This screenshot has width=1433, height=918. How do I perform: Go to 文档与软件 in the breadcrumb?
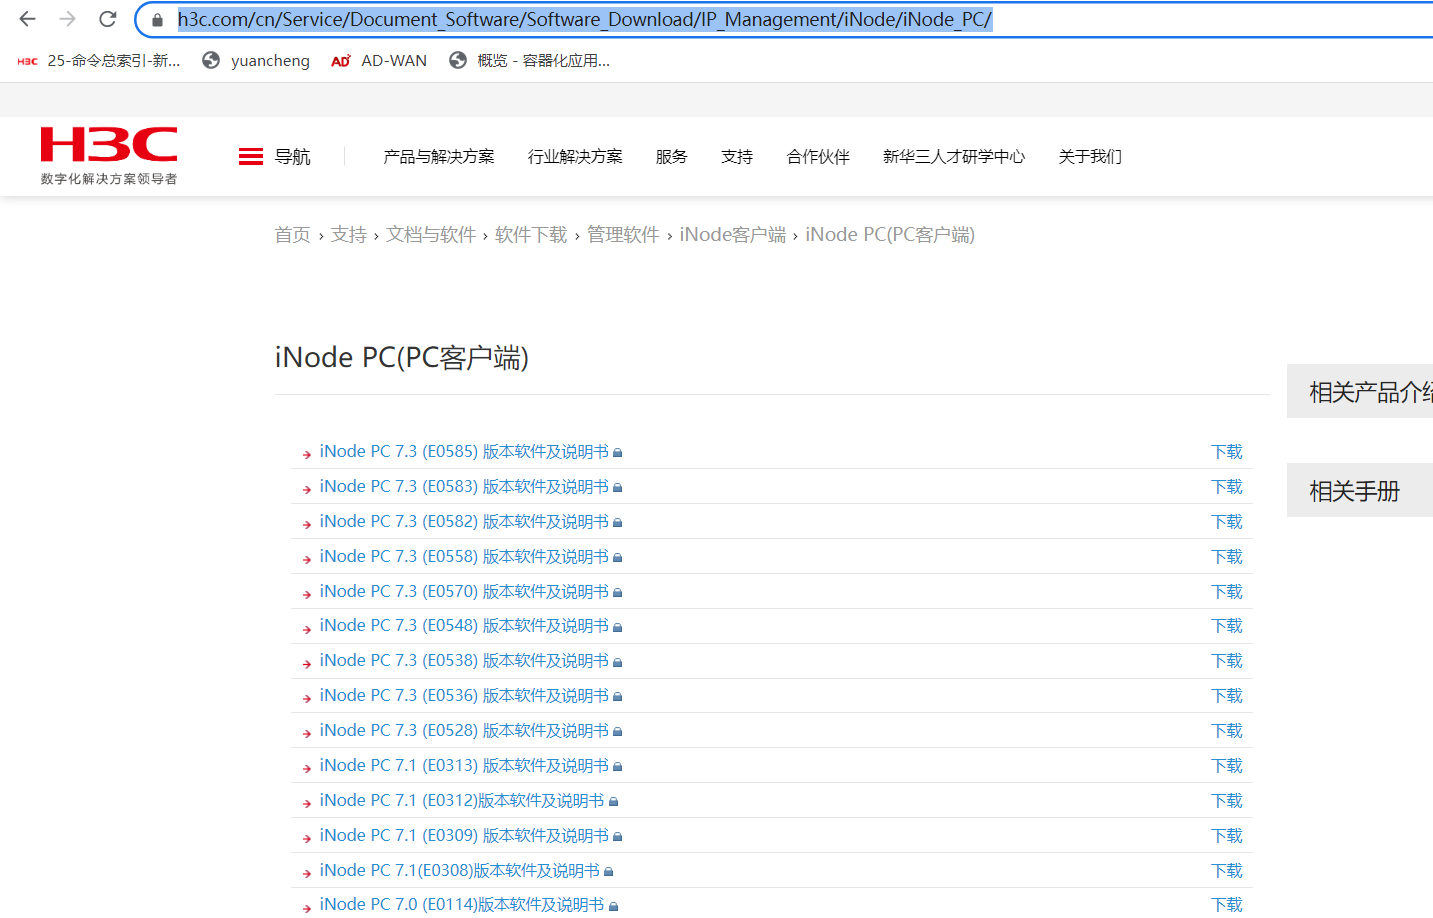[431, 235]
